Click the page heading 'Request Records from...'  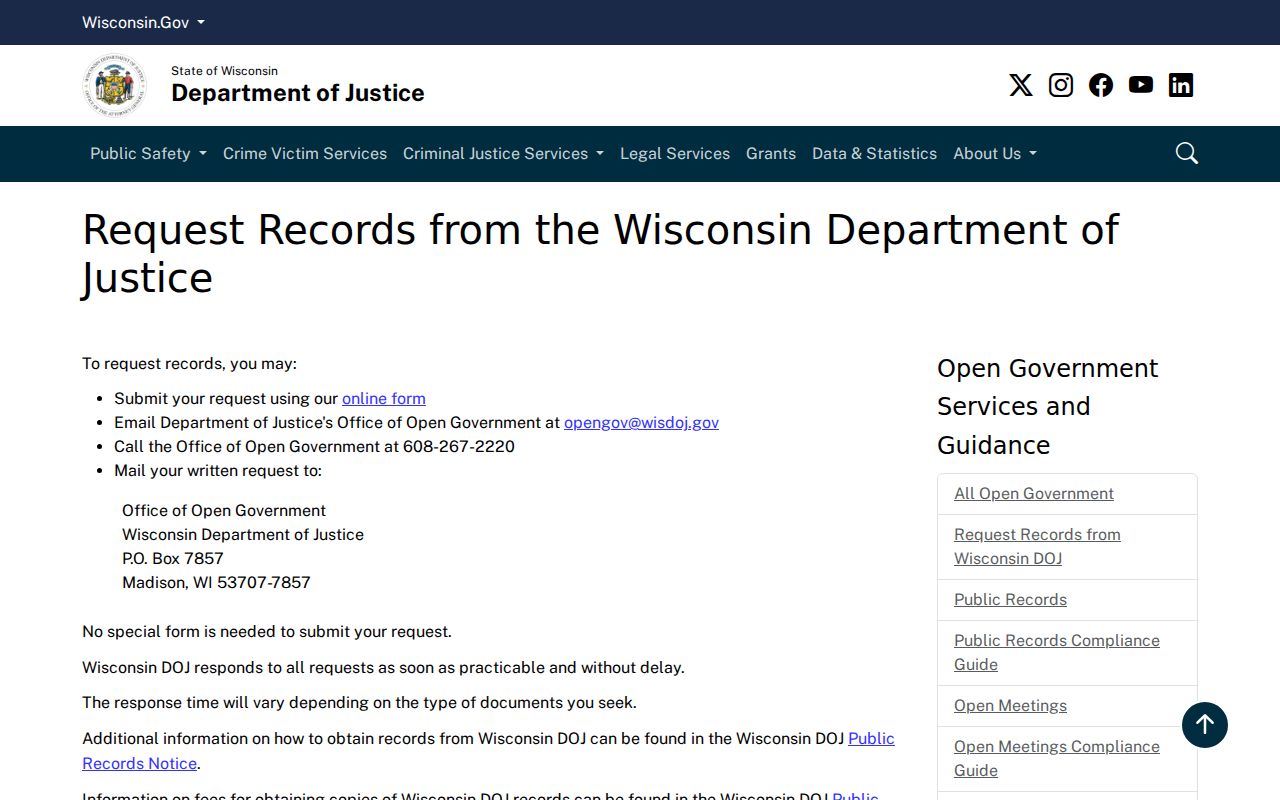pyautogui.click(x=600, y=254)
